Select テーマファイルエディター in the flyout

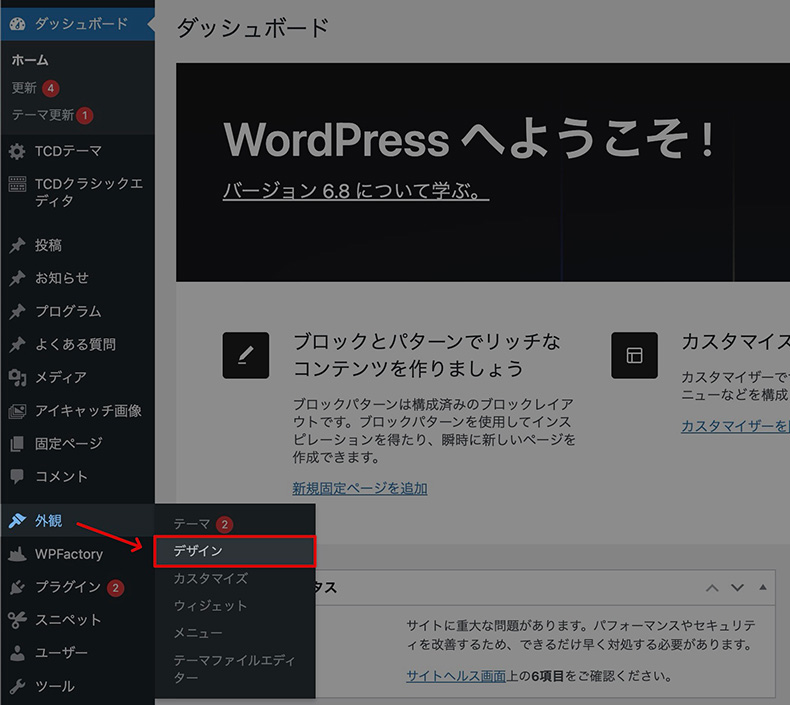click(x=234, y=669)
